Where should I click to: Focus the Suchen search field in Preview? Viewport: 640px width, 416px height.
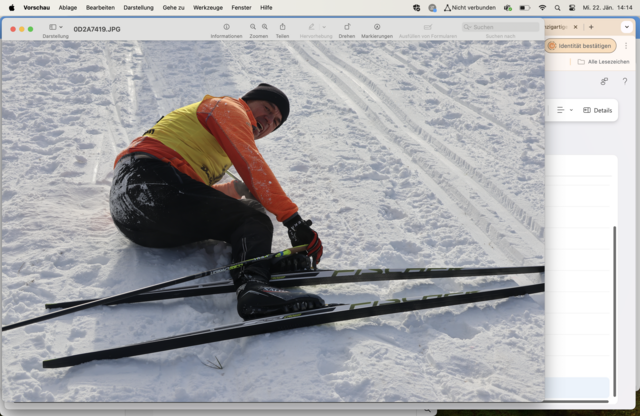point(500,27)
